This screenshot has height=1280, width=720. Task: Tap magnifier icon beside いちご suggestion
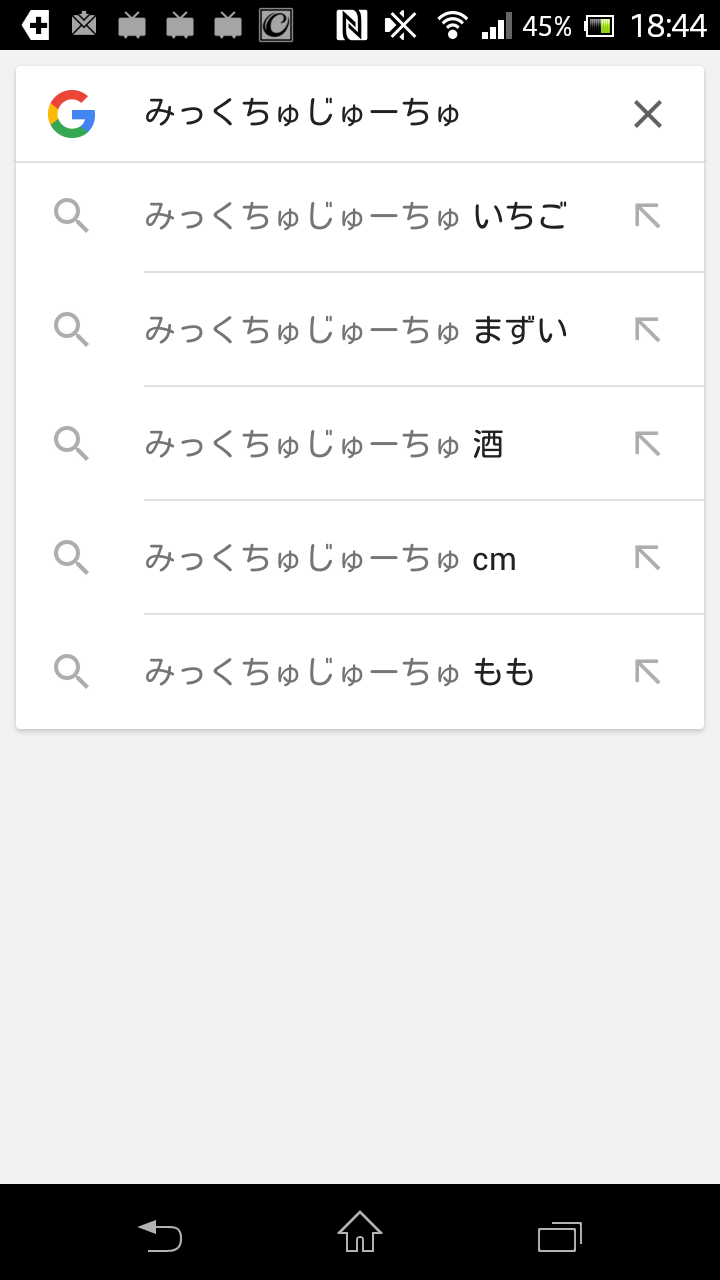[71, 216]
